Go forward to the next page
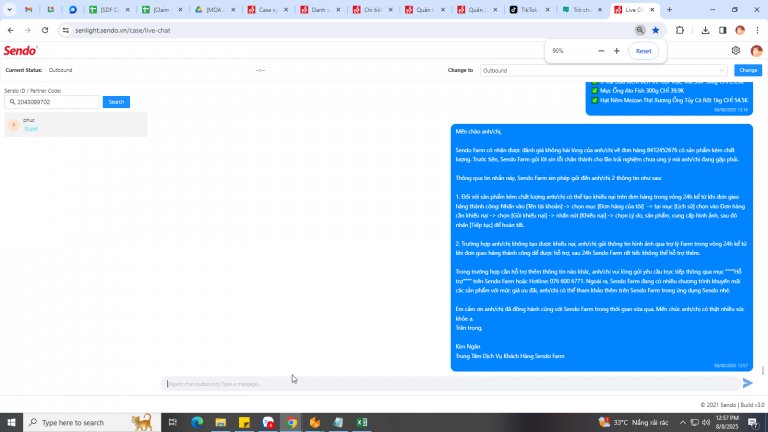The image size is (768, 432). pos(28,30)
